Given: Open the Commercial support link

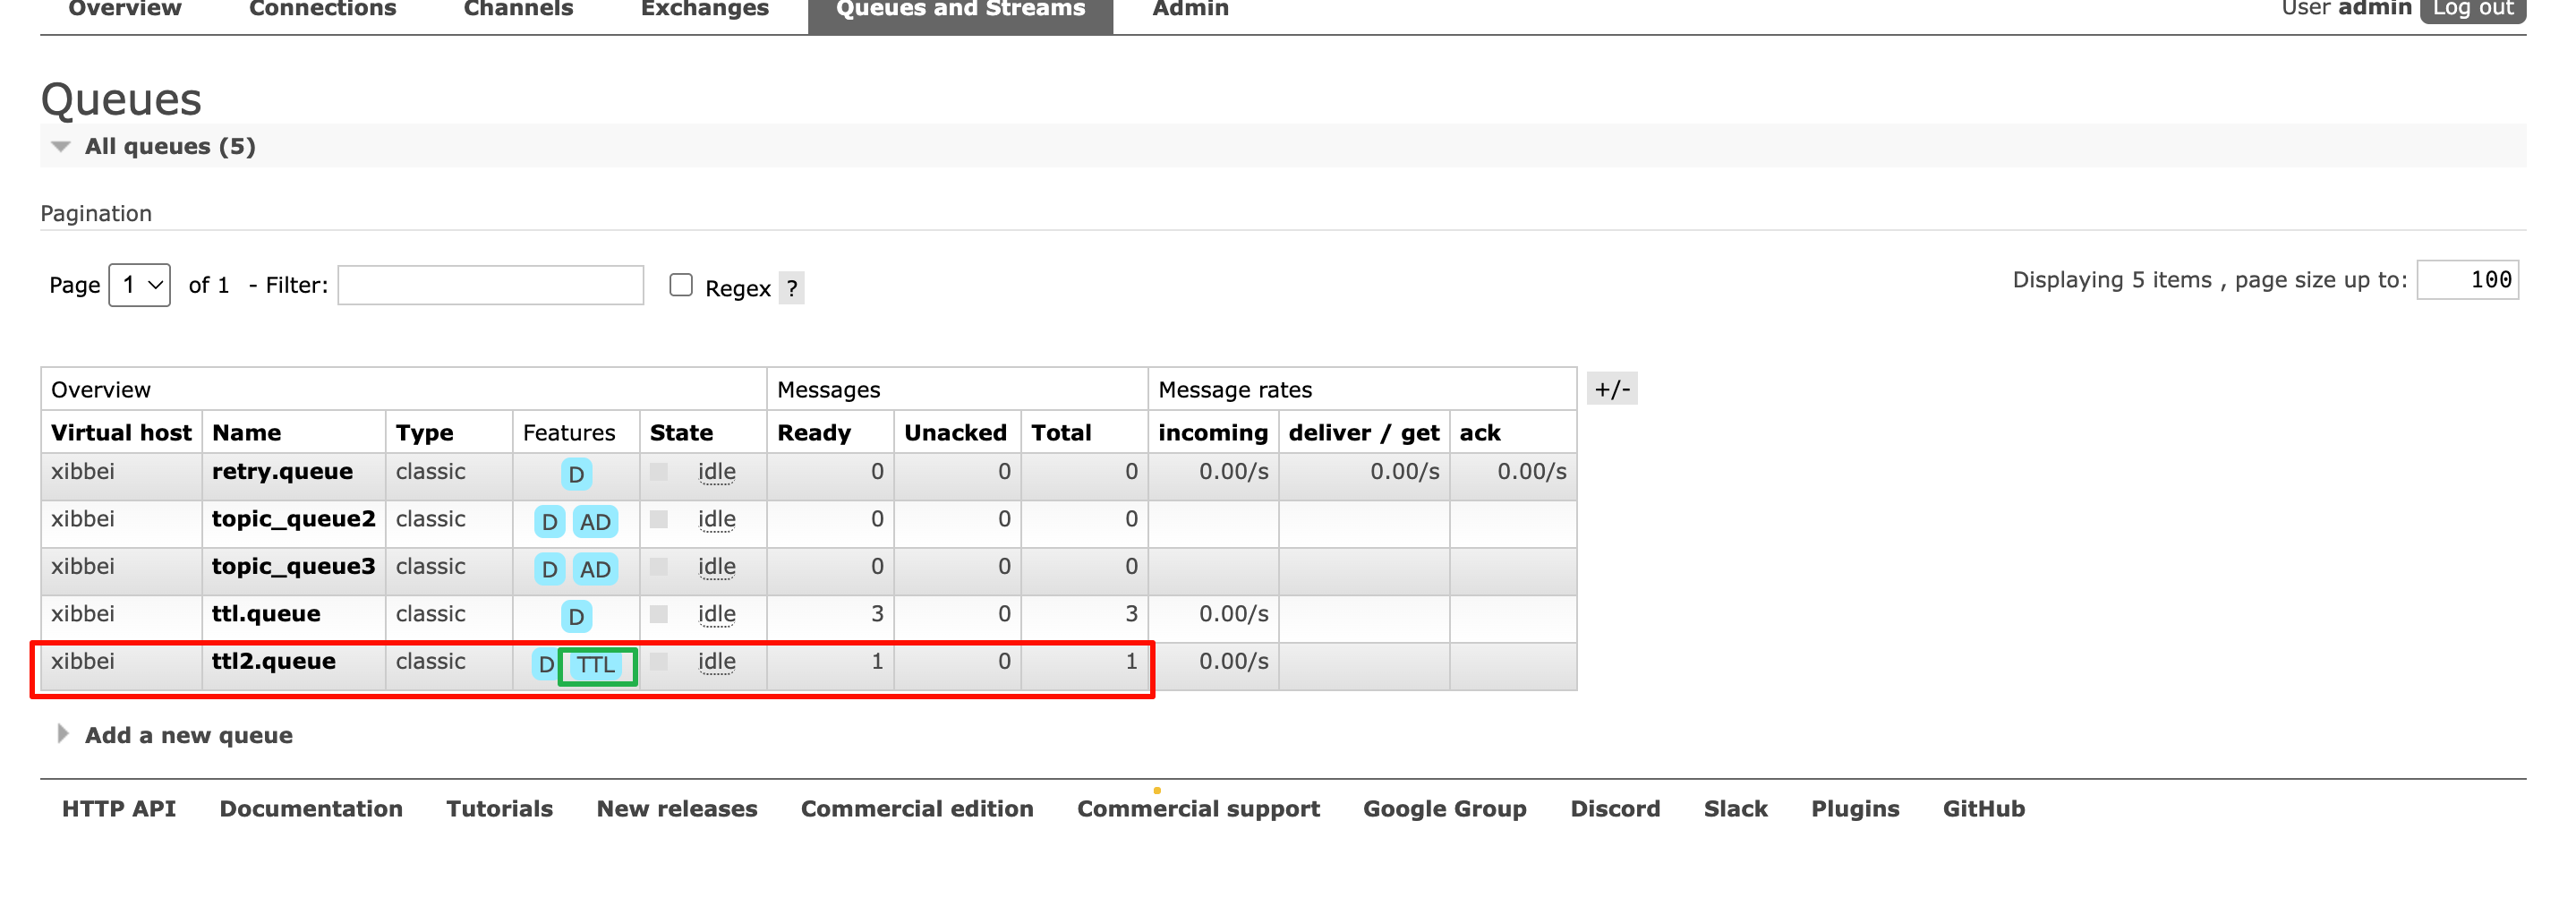Looking at the screenshot, I should (x=1198, y=809).
